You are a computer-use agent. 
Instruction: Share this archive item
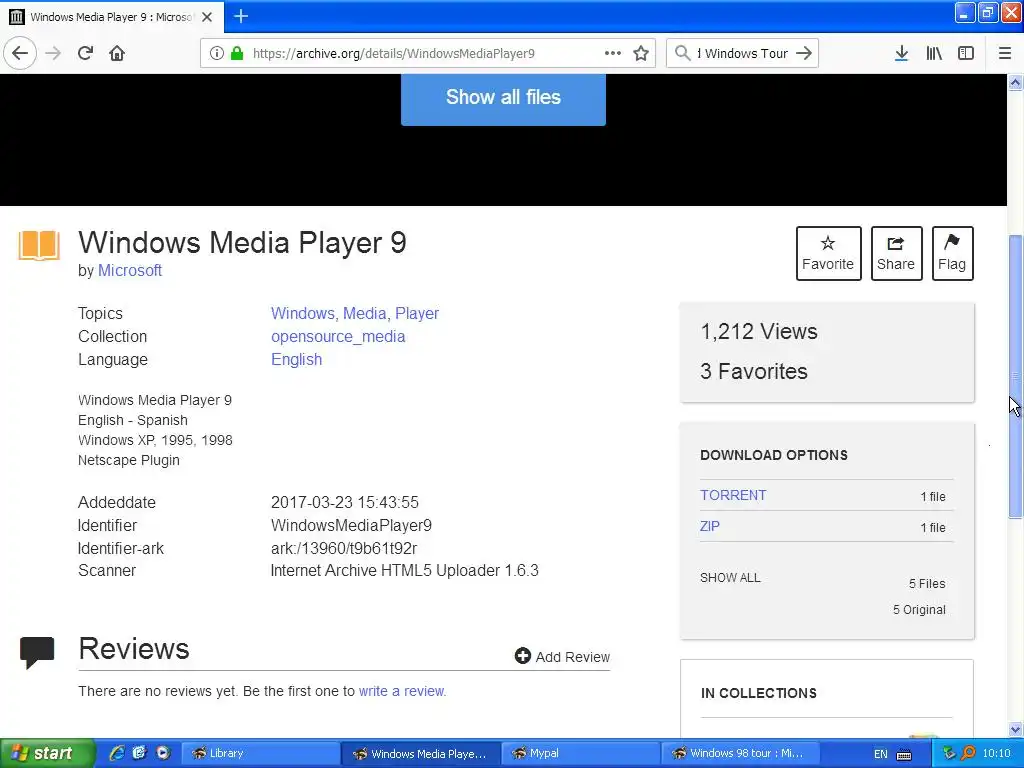896,253
